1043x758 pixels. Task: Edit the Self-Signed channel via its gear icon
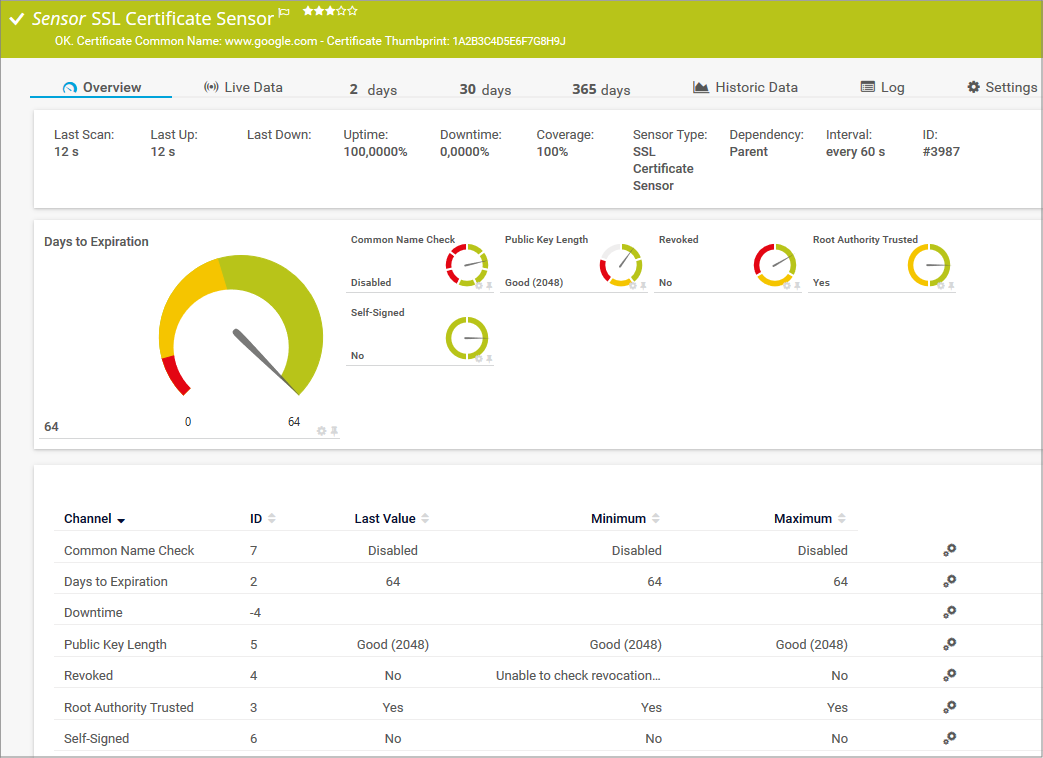(x=950, y=738)
